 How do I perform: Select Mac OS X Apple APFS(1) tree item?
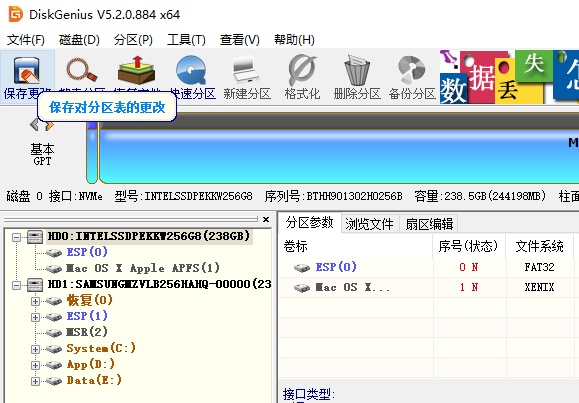143,268
